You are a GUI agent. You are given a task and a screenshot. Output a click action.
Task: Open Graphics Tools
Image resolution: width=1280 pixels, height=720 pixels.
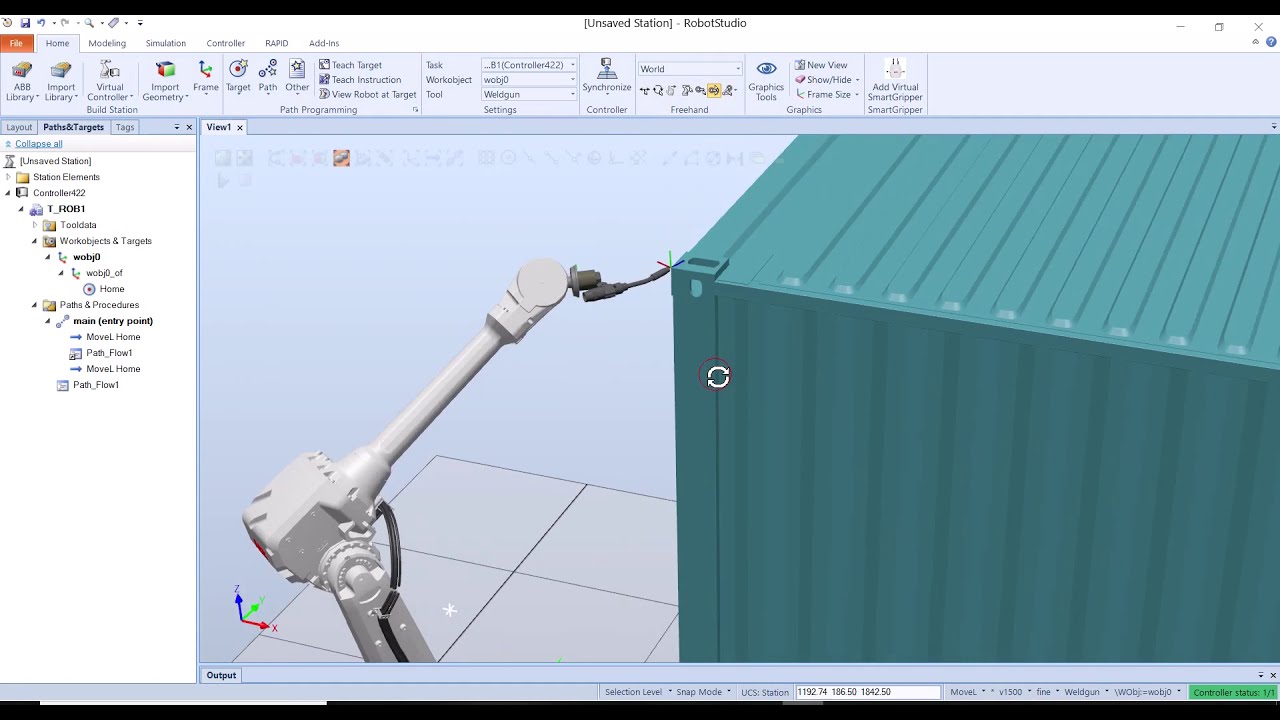pos(766,80)
